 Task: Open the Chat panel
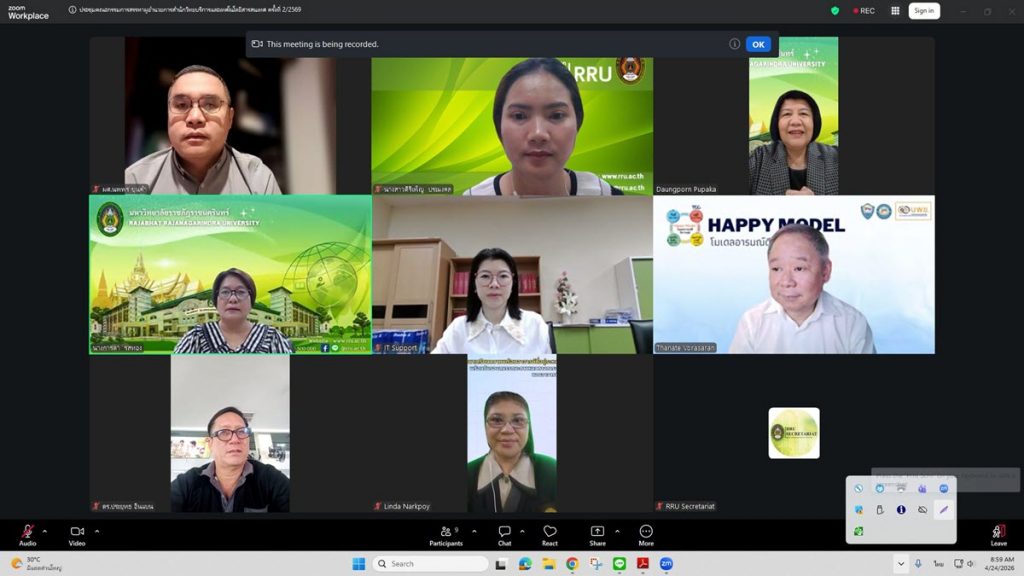point(504,532)
